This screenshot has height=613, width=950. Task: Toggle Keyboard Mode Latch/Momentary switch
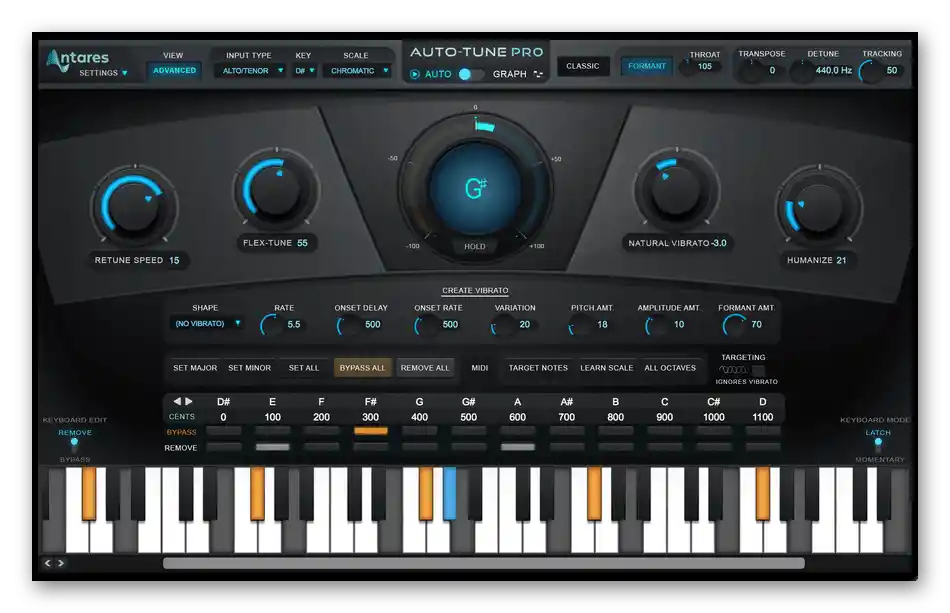click(878, 446)
